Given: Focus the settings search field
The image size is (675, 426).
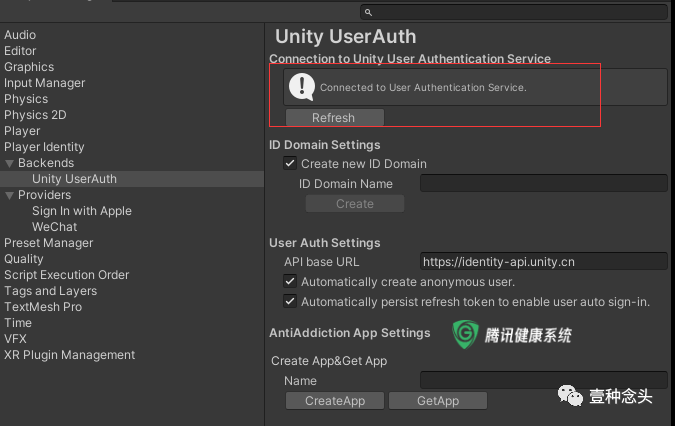Looking at the screenshot, I should pos(514,12).
